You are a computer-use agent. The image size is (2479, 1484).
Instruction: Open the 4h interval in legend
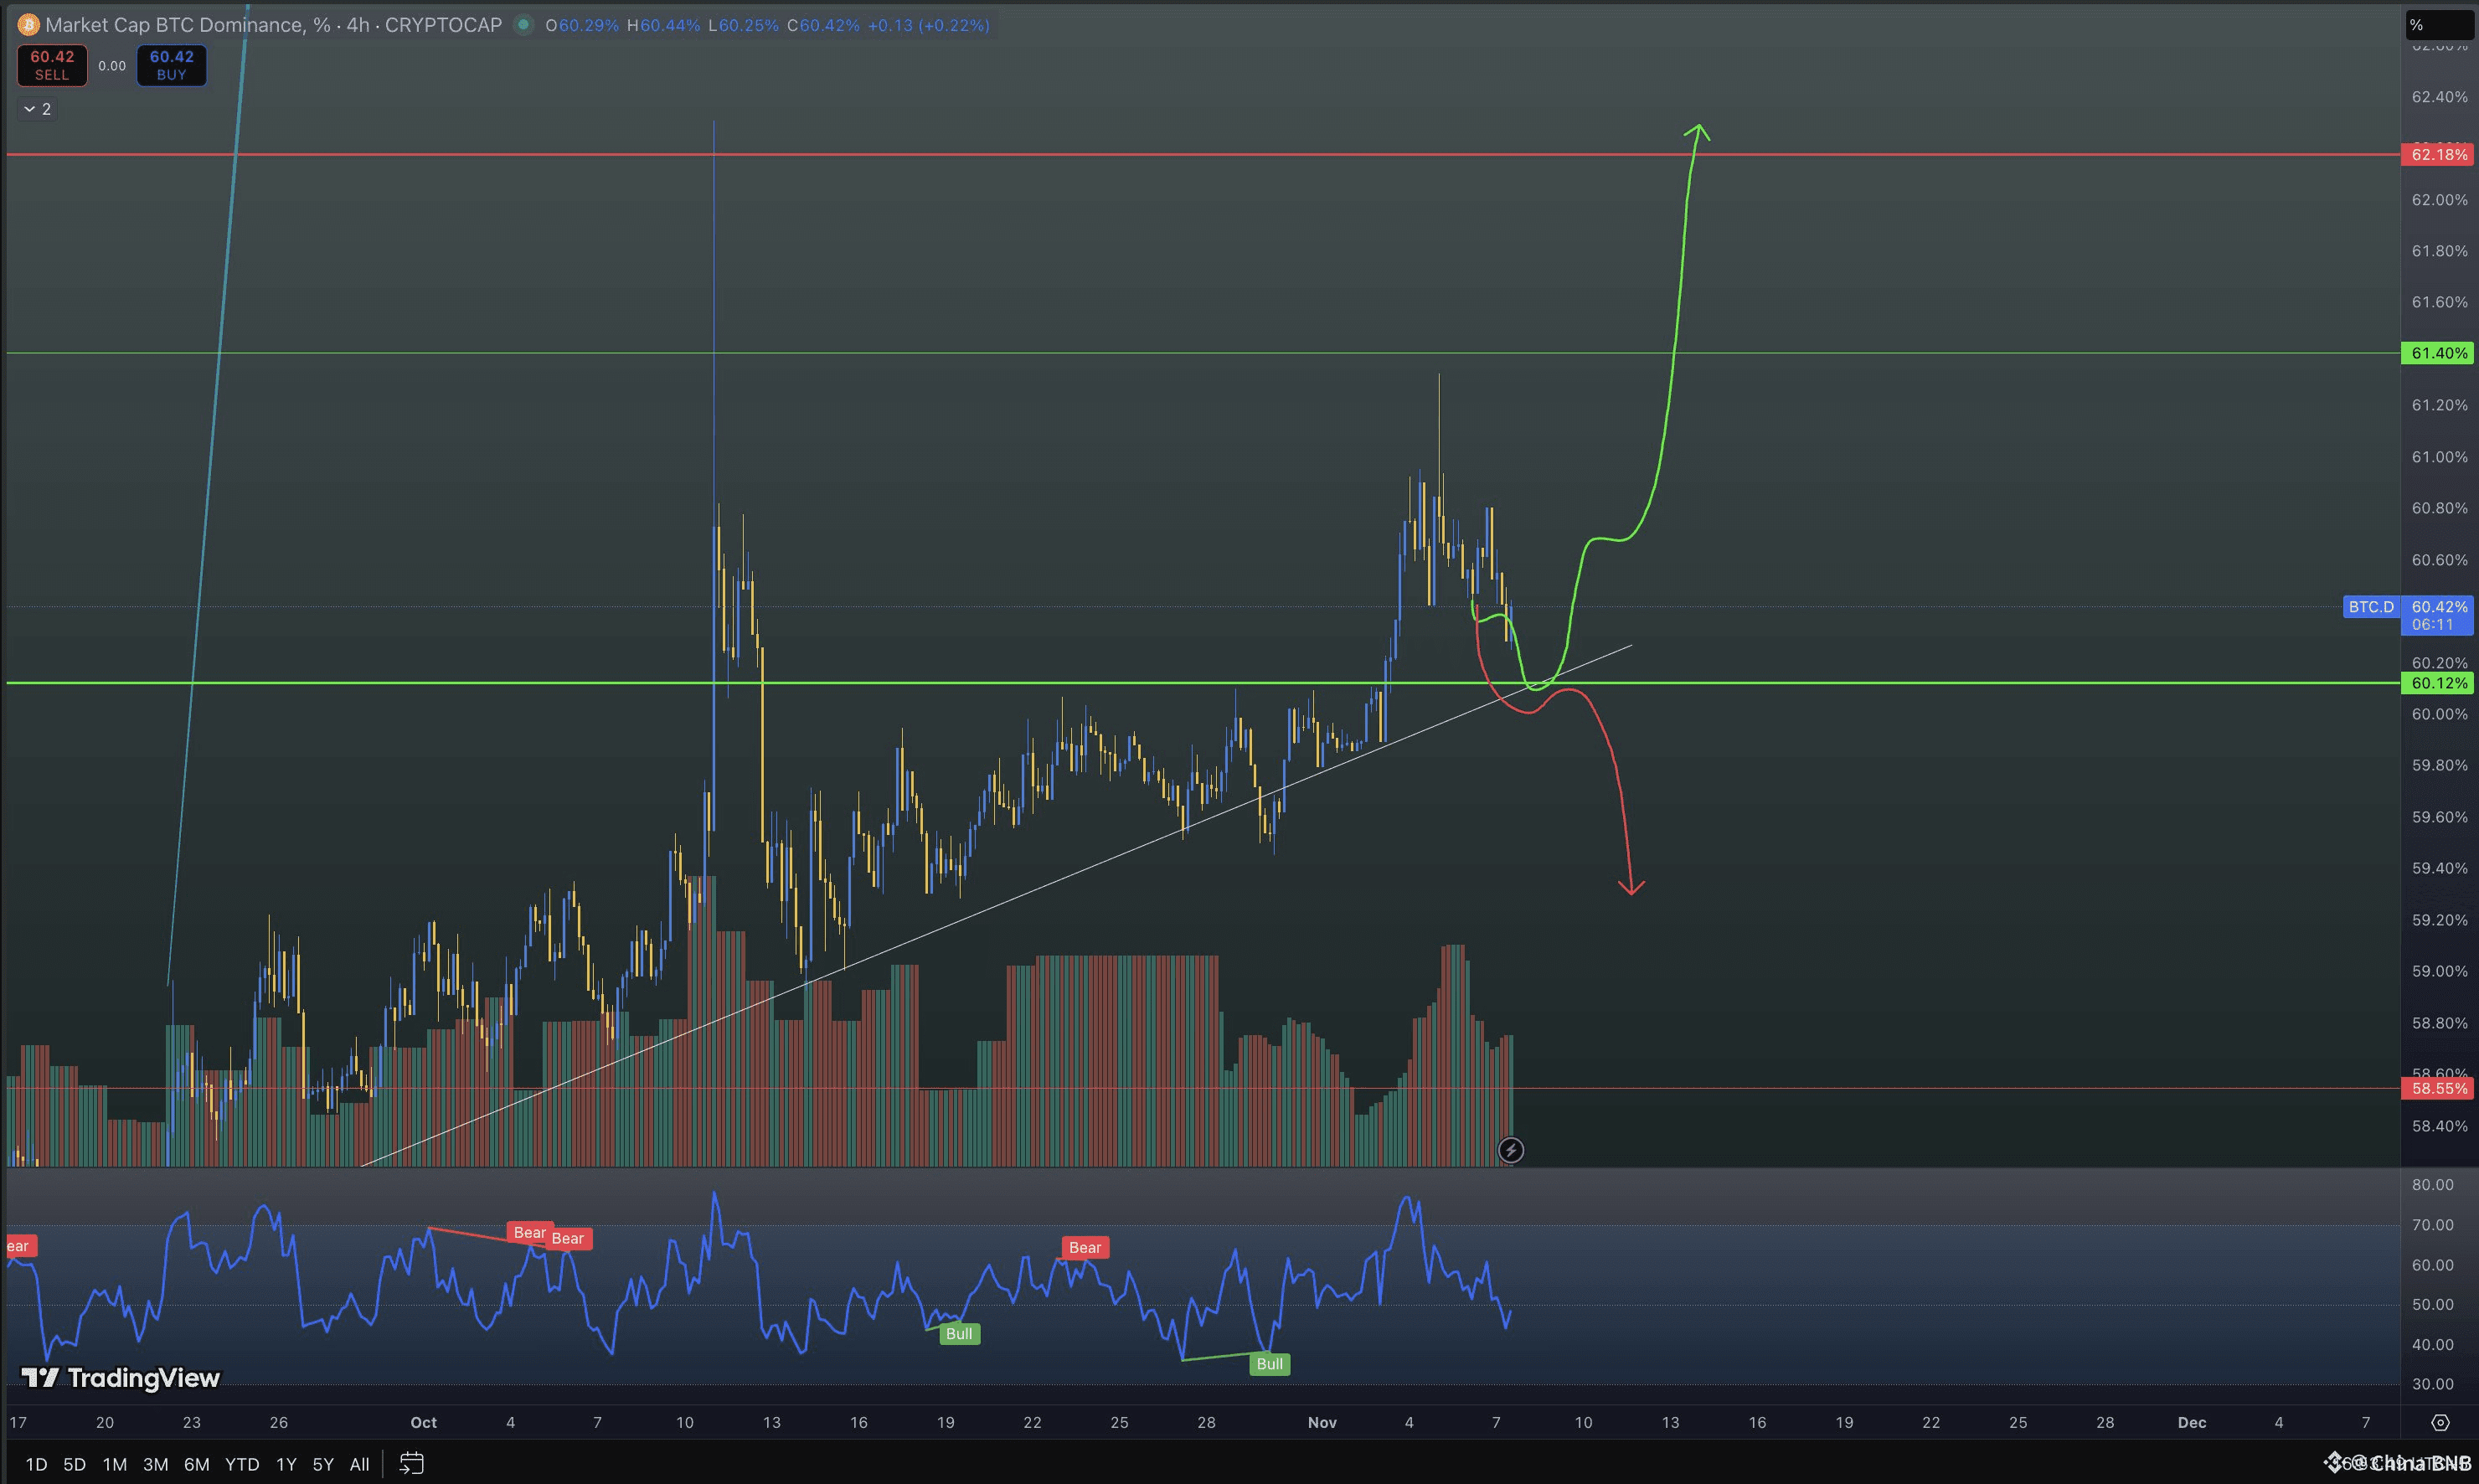(357, 25)
